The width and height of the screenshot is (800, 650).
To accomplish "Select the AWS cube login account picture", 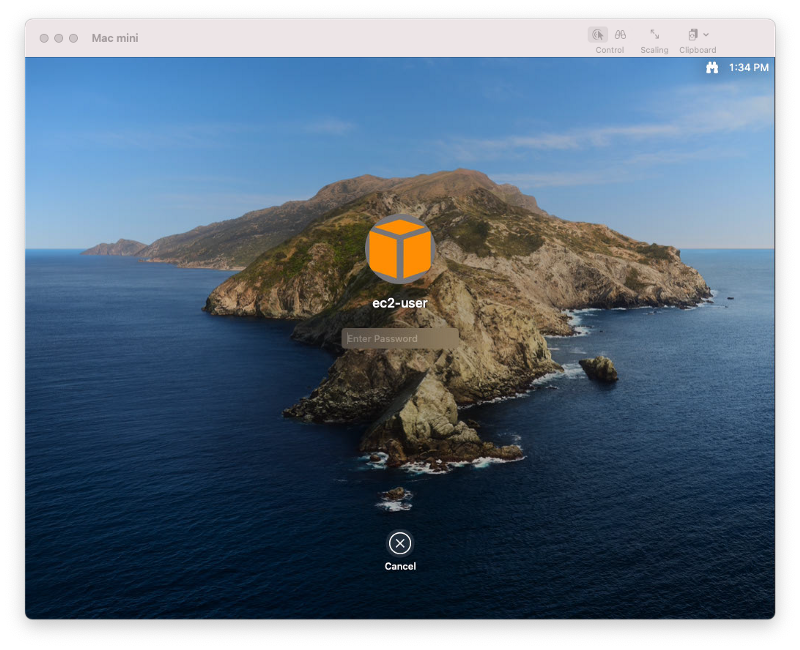I will click(x=400, y=250).
